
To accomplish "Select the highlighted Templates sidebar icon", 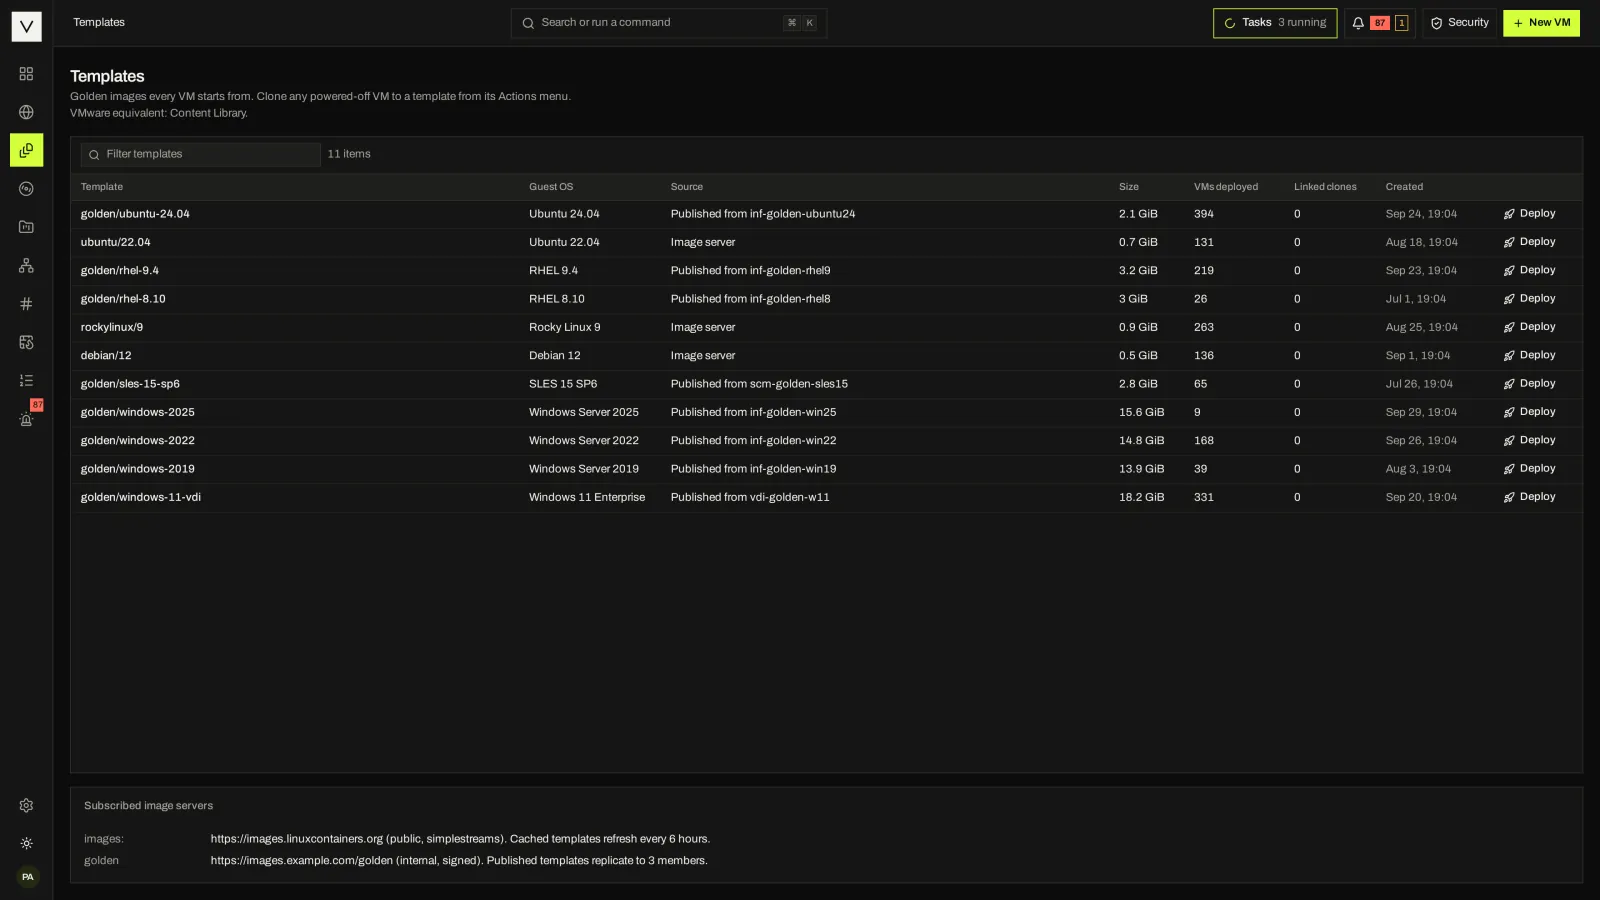I will pyautogui.click(x=26, y=150).
